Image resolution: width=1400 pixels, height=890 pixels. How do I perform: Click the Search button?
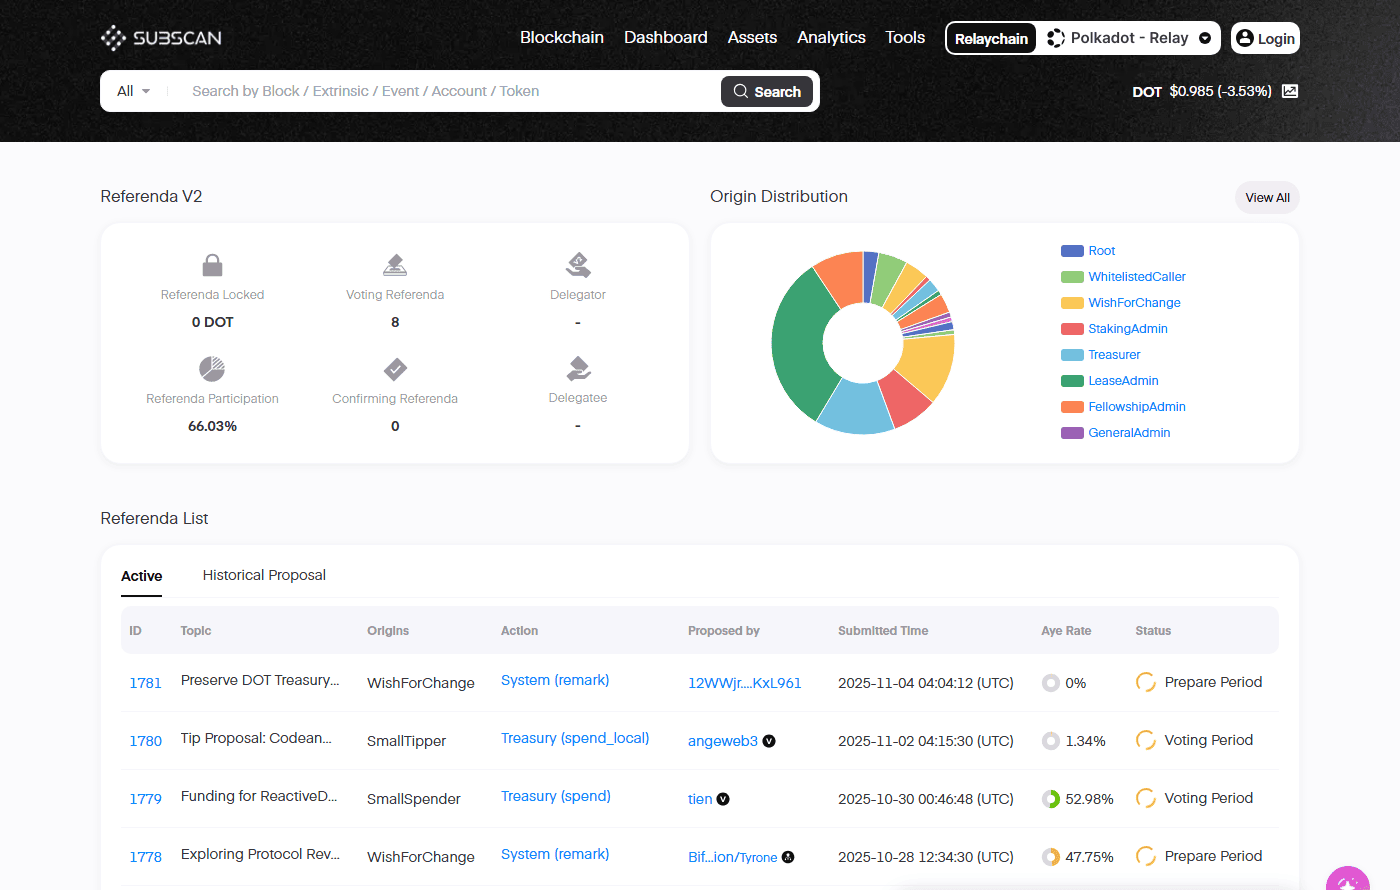click(x=767, y=91)
